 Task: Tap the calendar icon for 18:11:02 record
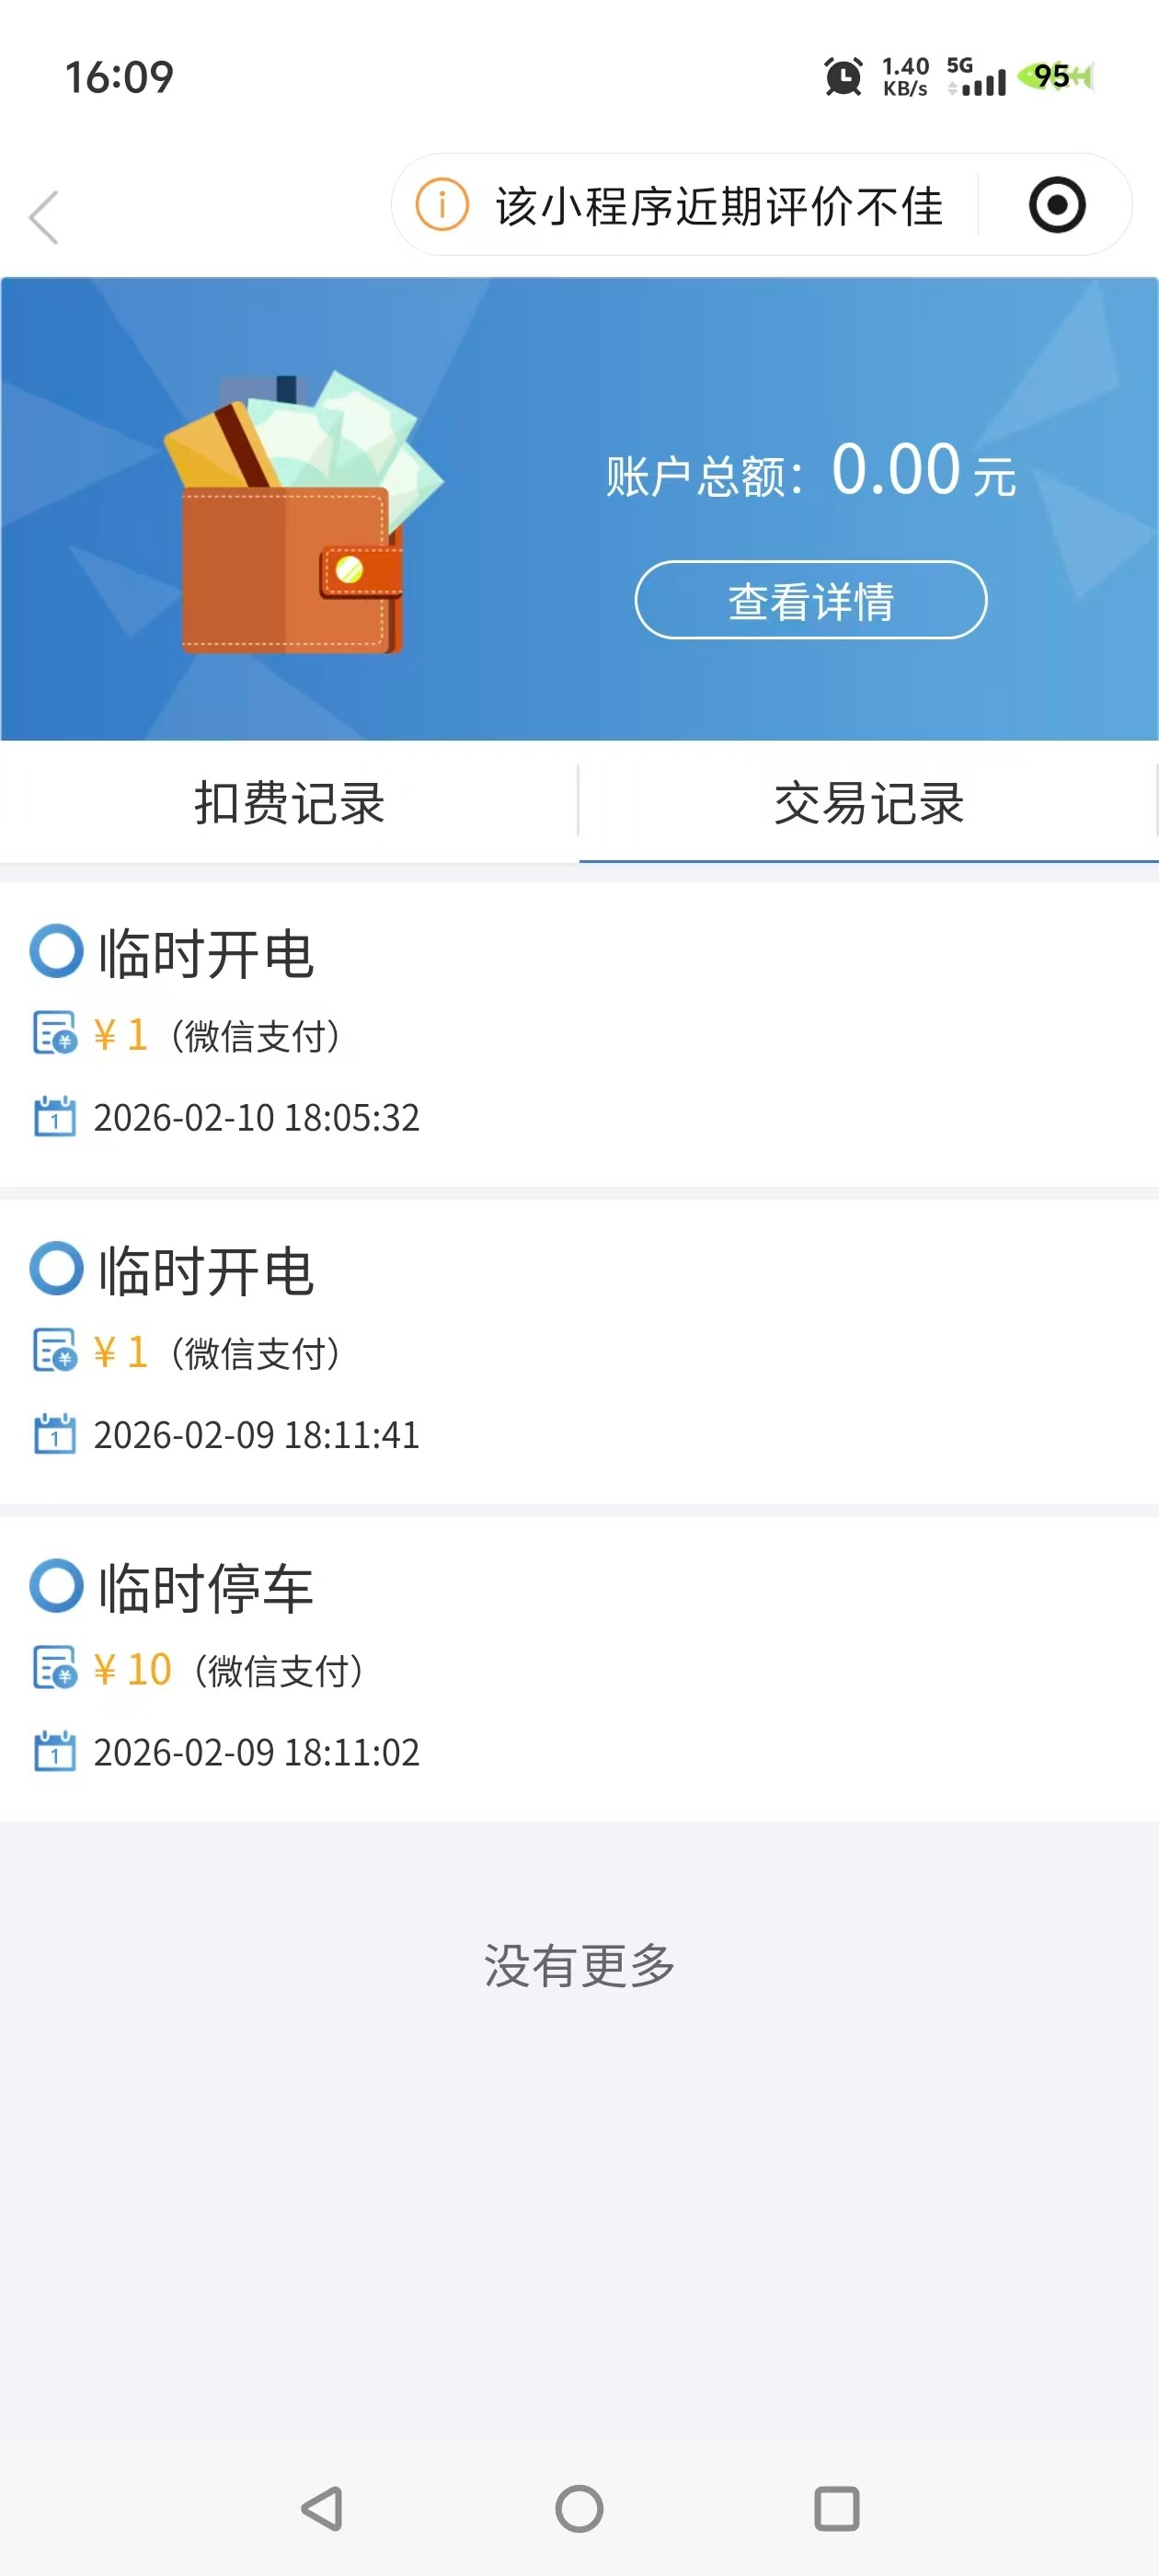click(55, 1751)
